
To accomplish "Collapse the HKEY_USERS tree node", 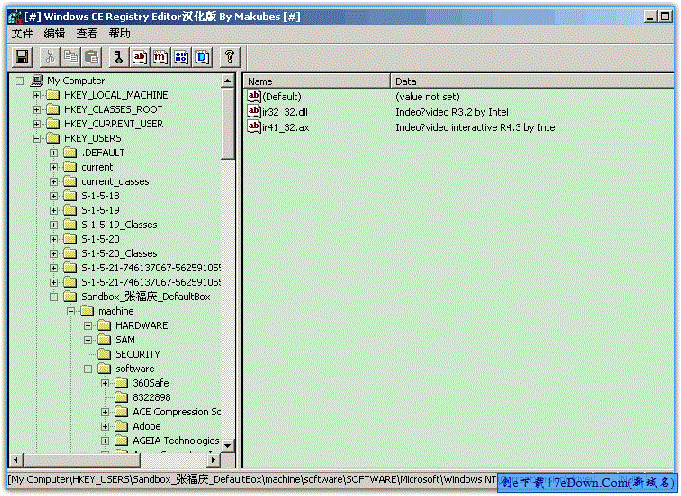I will 37,138.
